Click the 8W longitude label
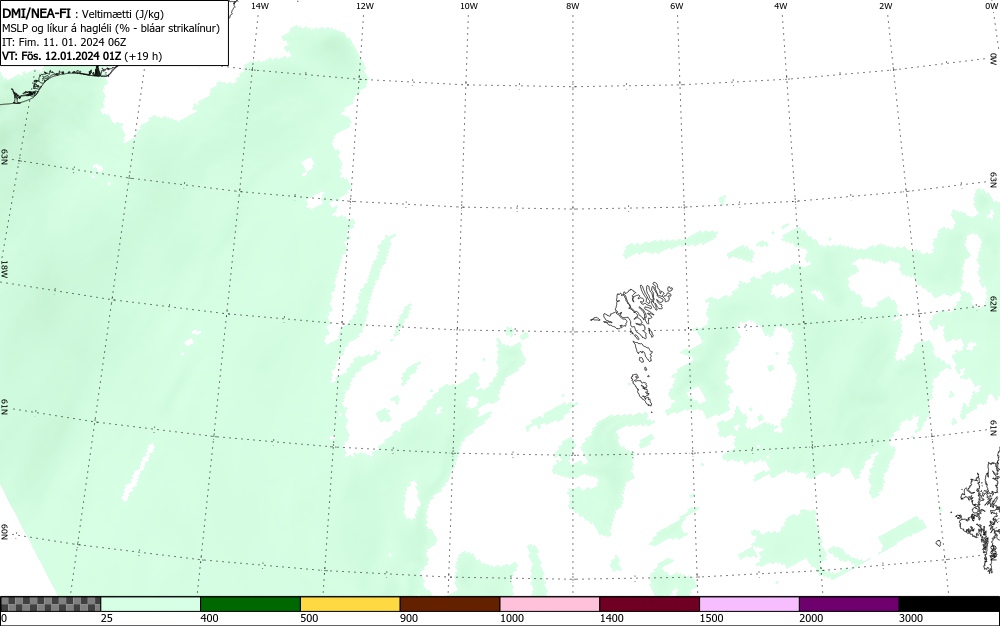 point(573,6)
